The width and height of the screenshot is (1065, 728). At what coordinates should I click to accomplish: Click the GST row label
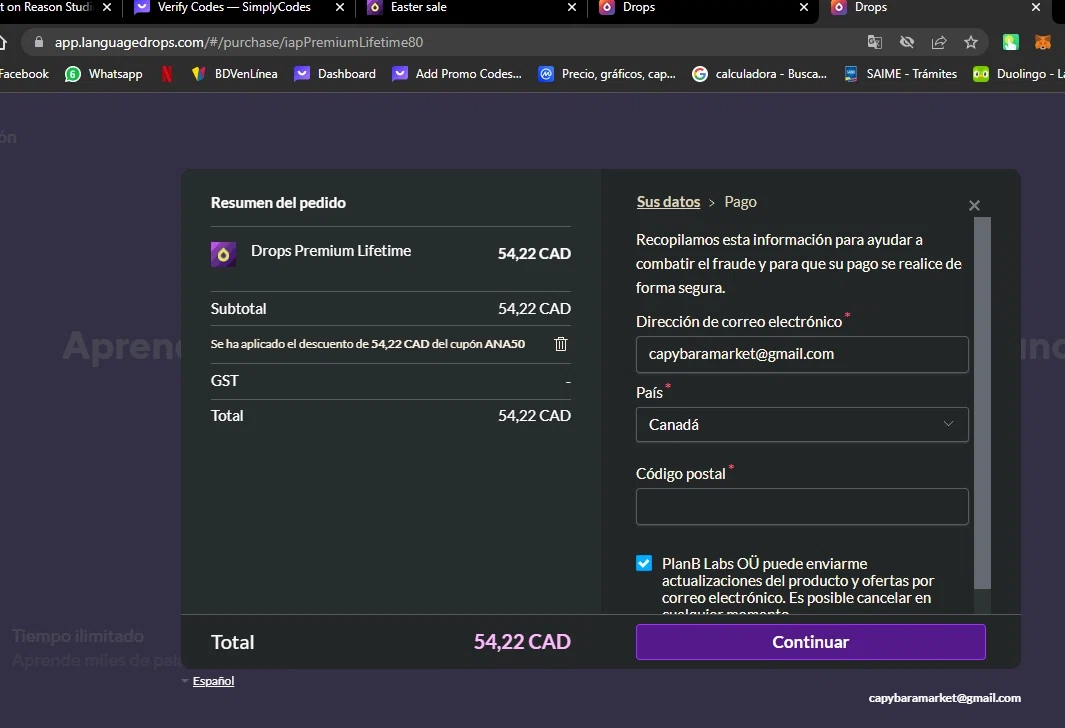(x=224, y=381)
